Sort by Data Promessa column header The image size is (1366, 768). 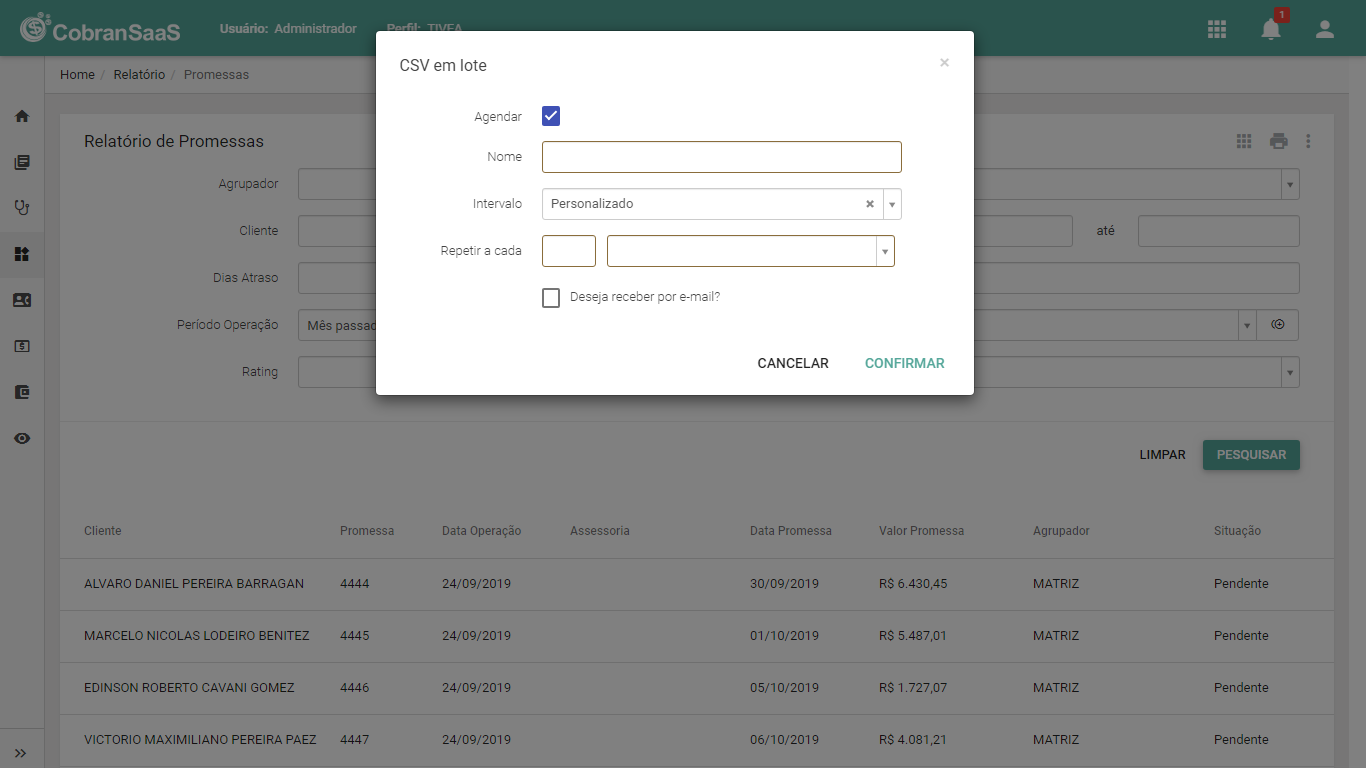point(791,531)
